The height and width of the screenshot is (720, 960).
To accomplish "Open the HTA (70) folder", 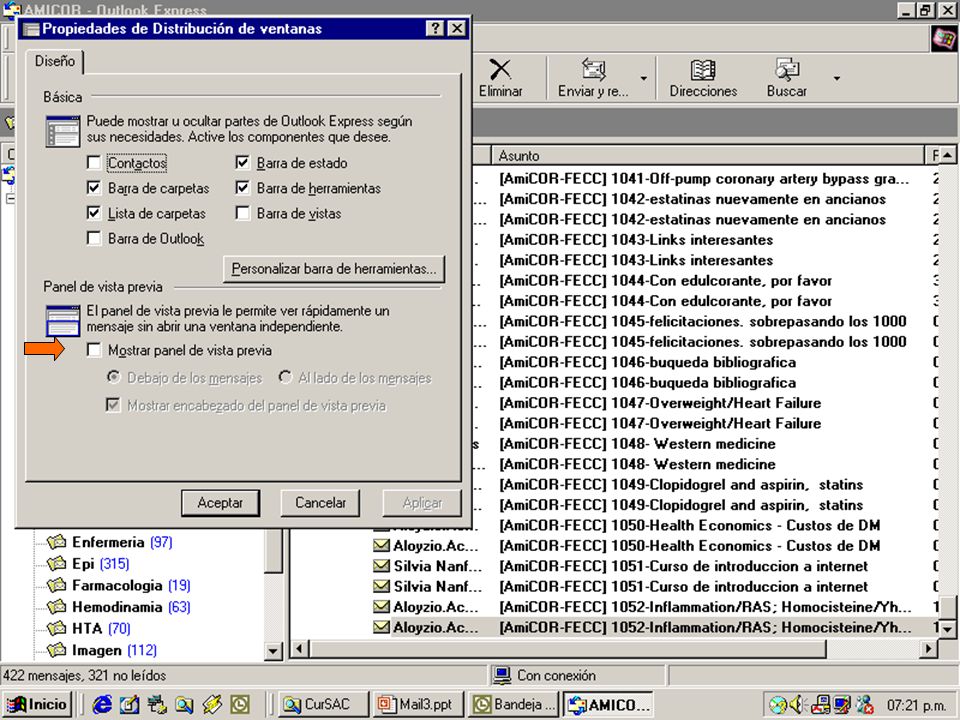I will pyautogui.click(x=101, y=628).
